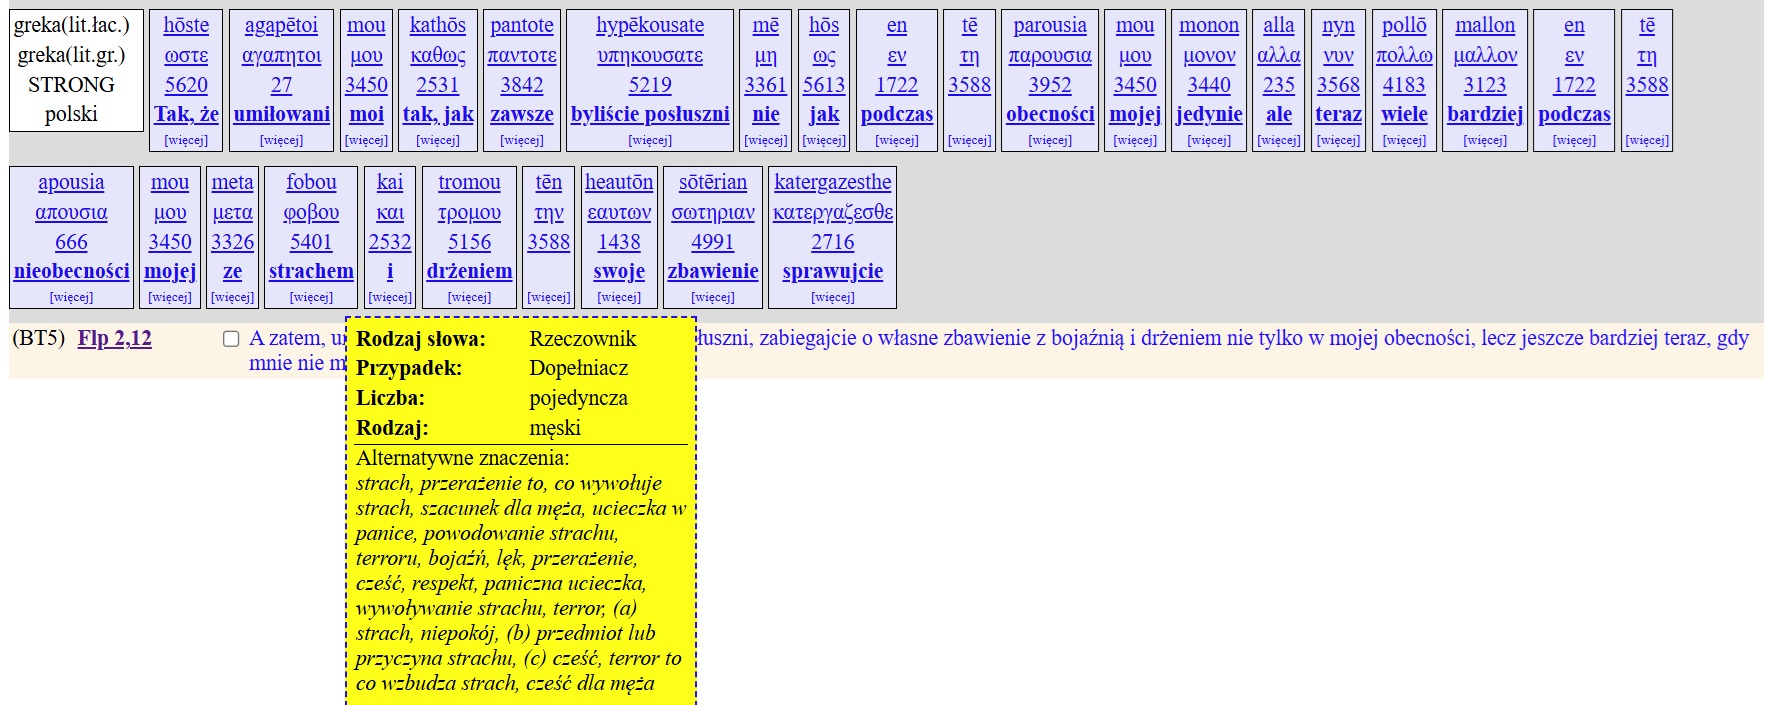Open Strong number 2532

pyautogui.click(x=390, y=242)
